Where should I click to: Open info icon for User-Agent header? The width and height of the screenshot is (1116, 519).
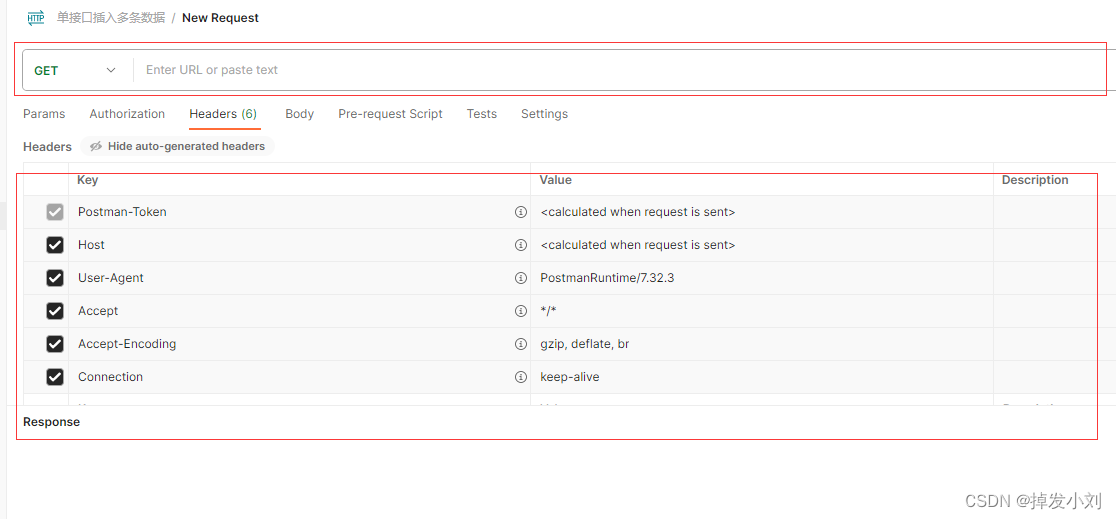(520, 278)
